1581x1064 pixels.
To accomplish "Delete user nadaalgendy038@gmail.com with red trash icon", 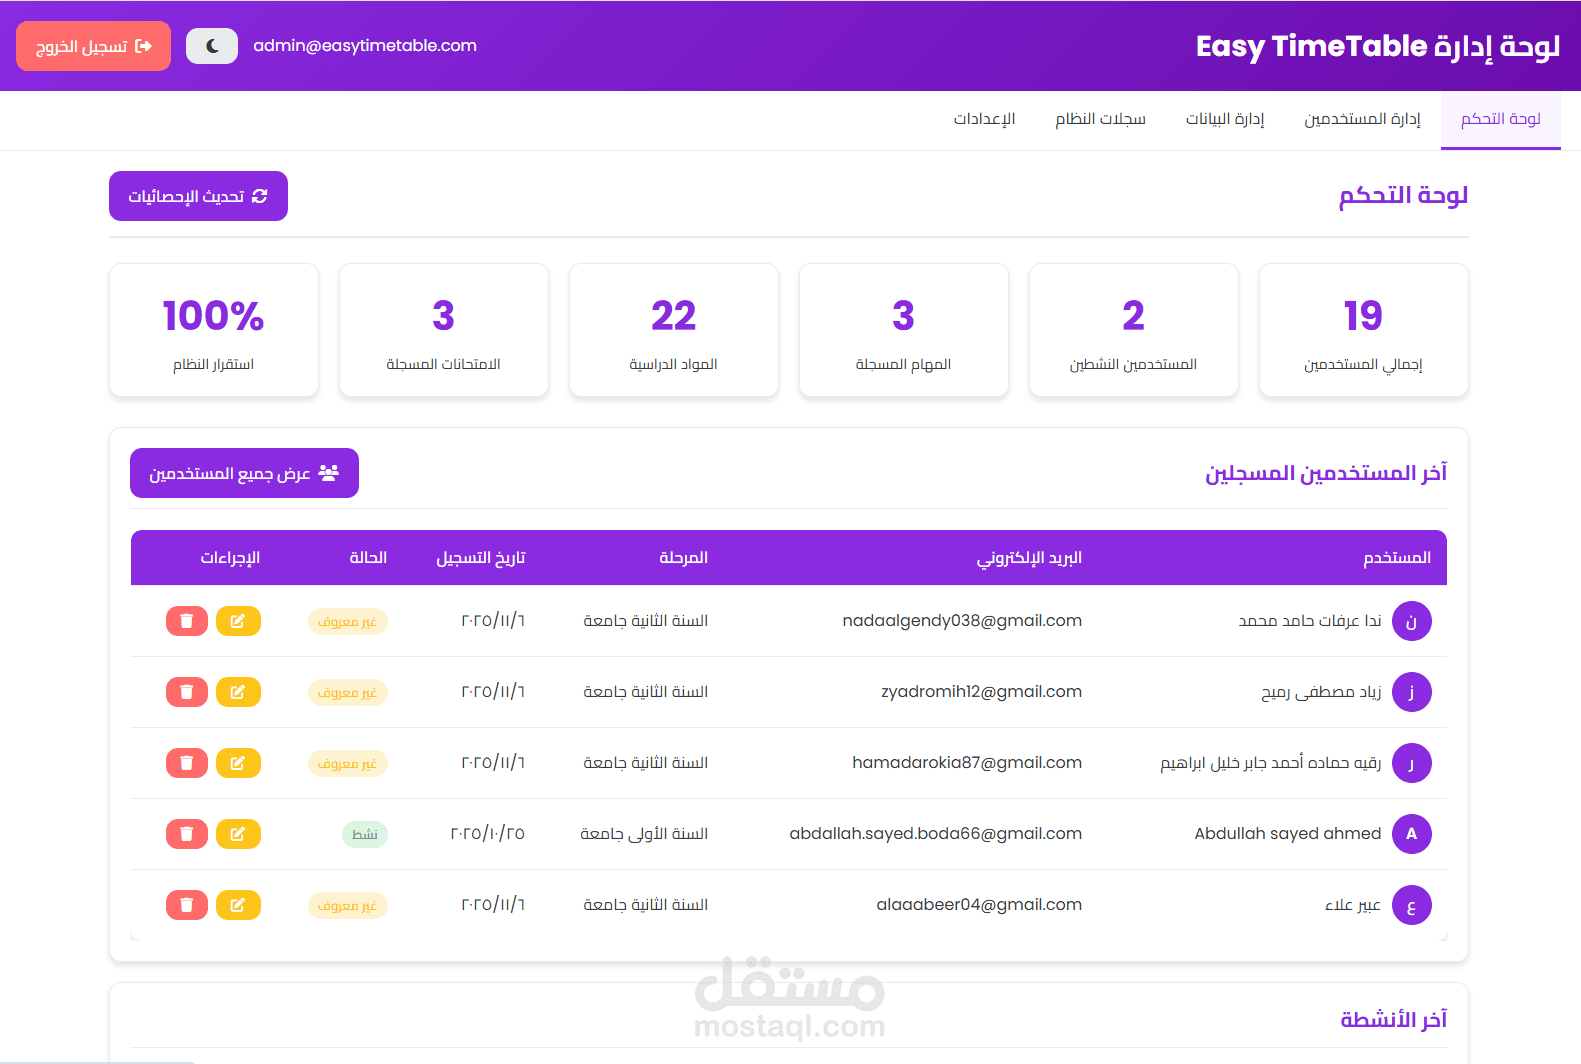I will (187, 621).
